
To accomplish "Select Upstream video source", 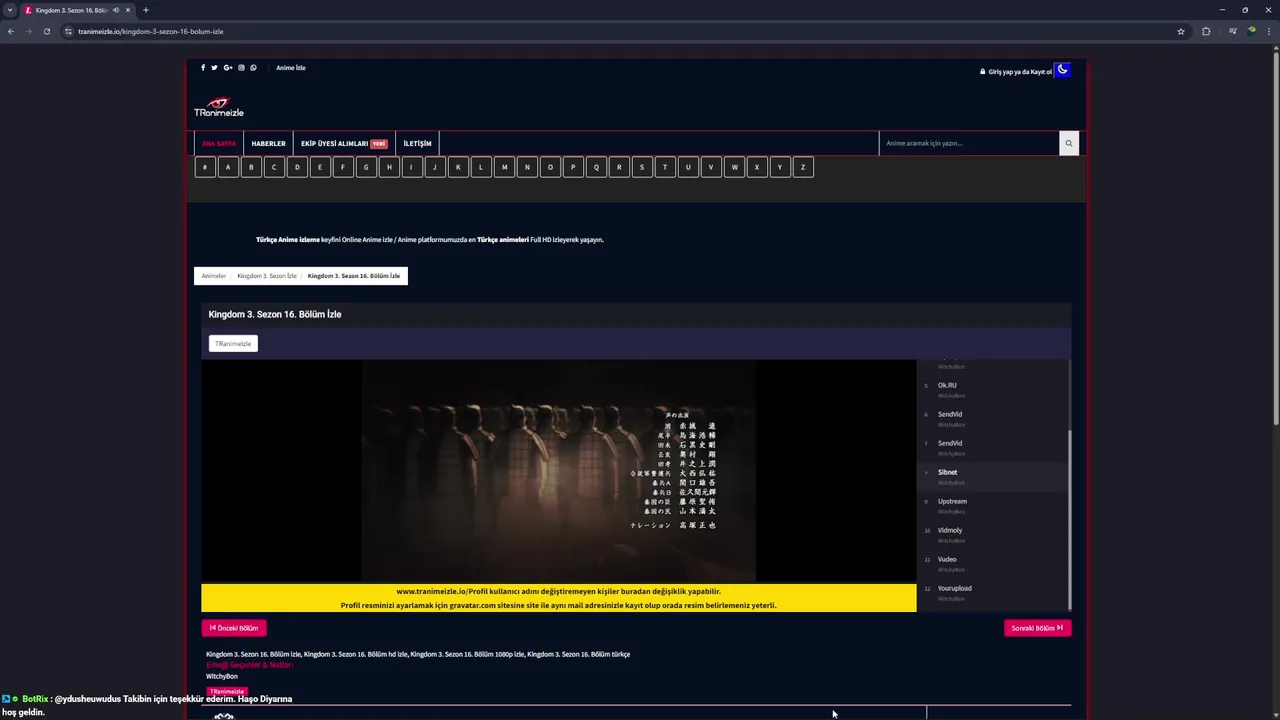I will [x=993, y=505].
